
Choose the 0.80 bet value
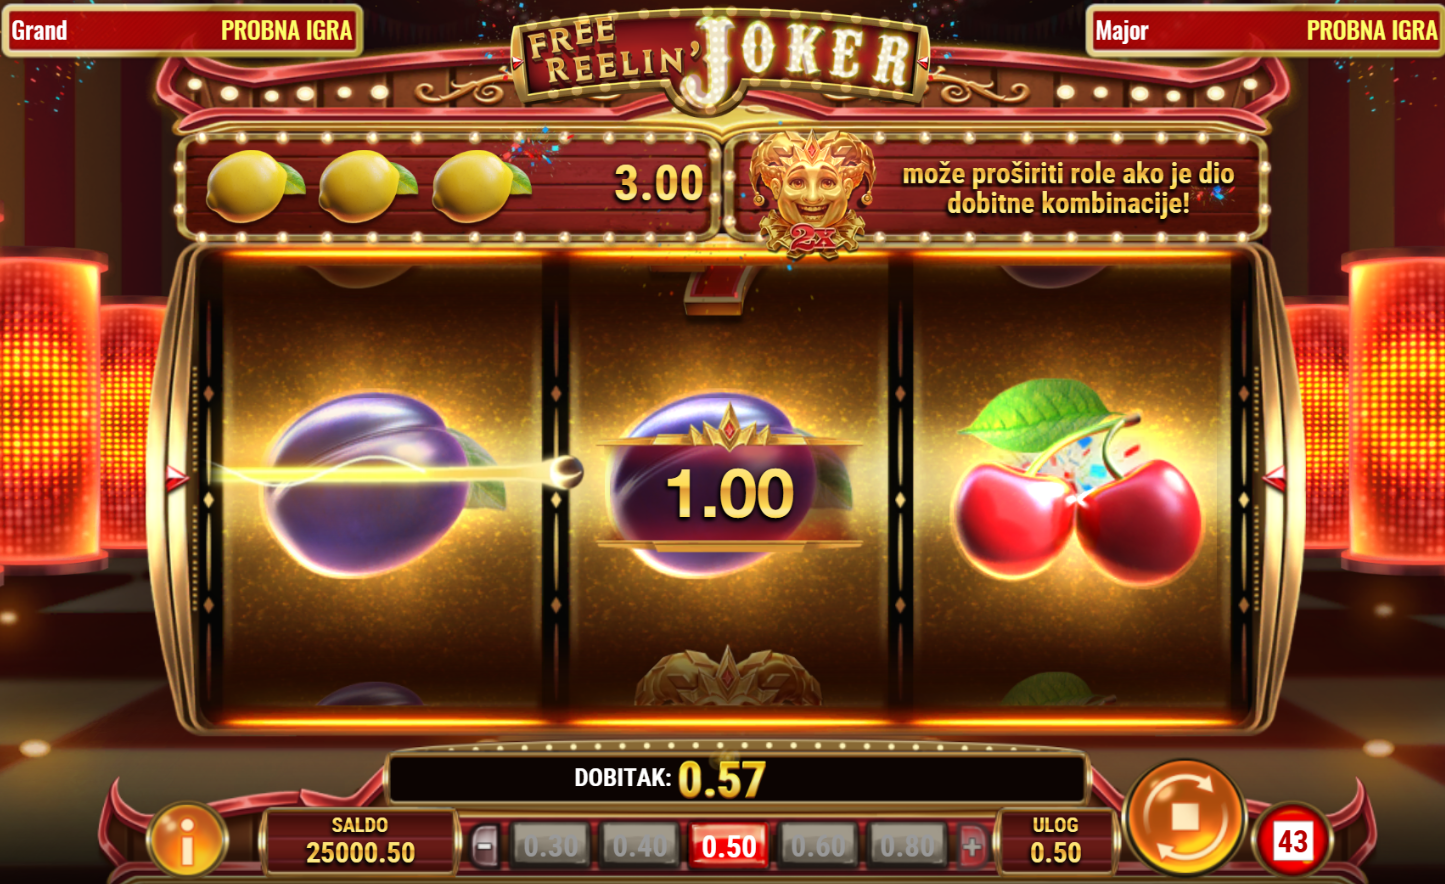tap(907, 847)
